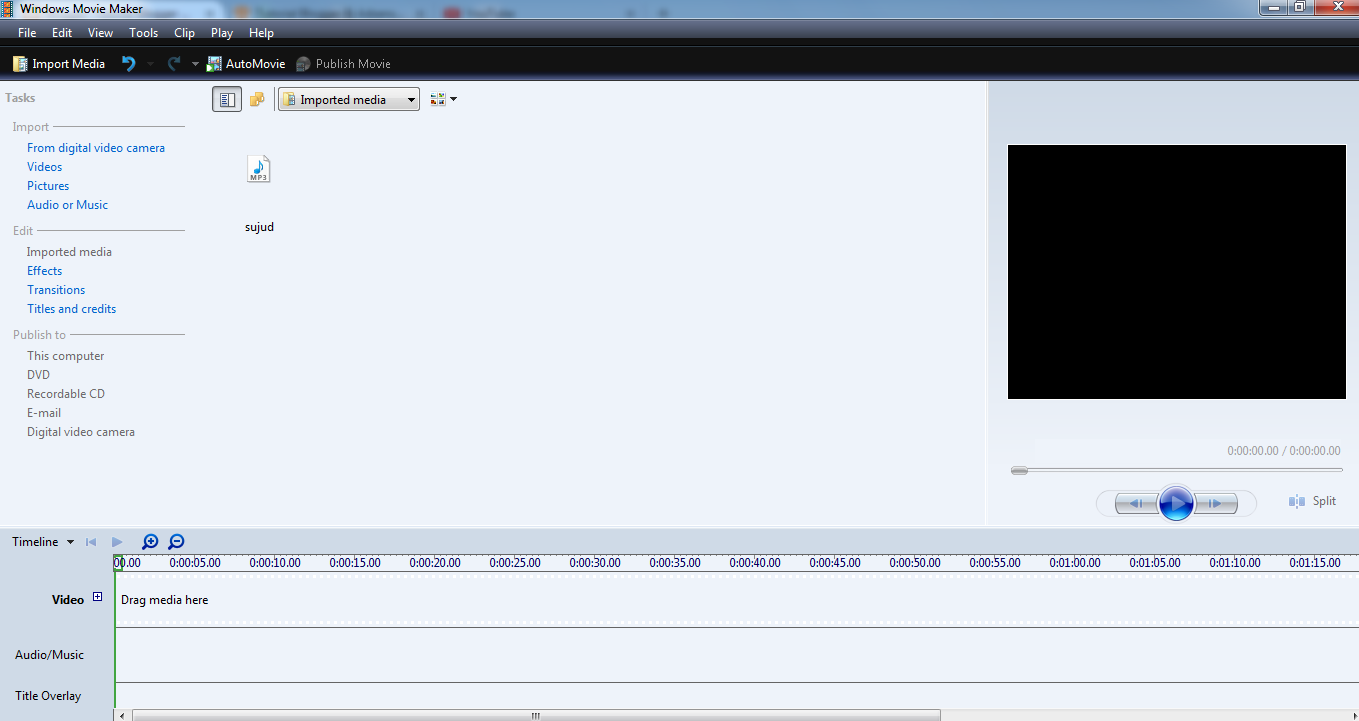Open the Clip menu
Screen dimensions: 1359x721
(184, 33)
